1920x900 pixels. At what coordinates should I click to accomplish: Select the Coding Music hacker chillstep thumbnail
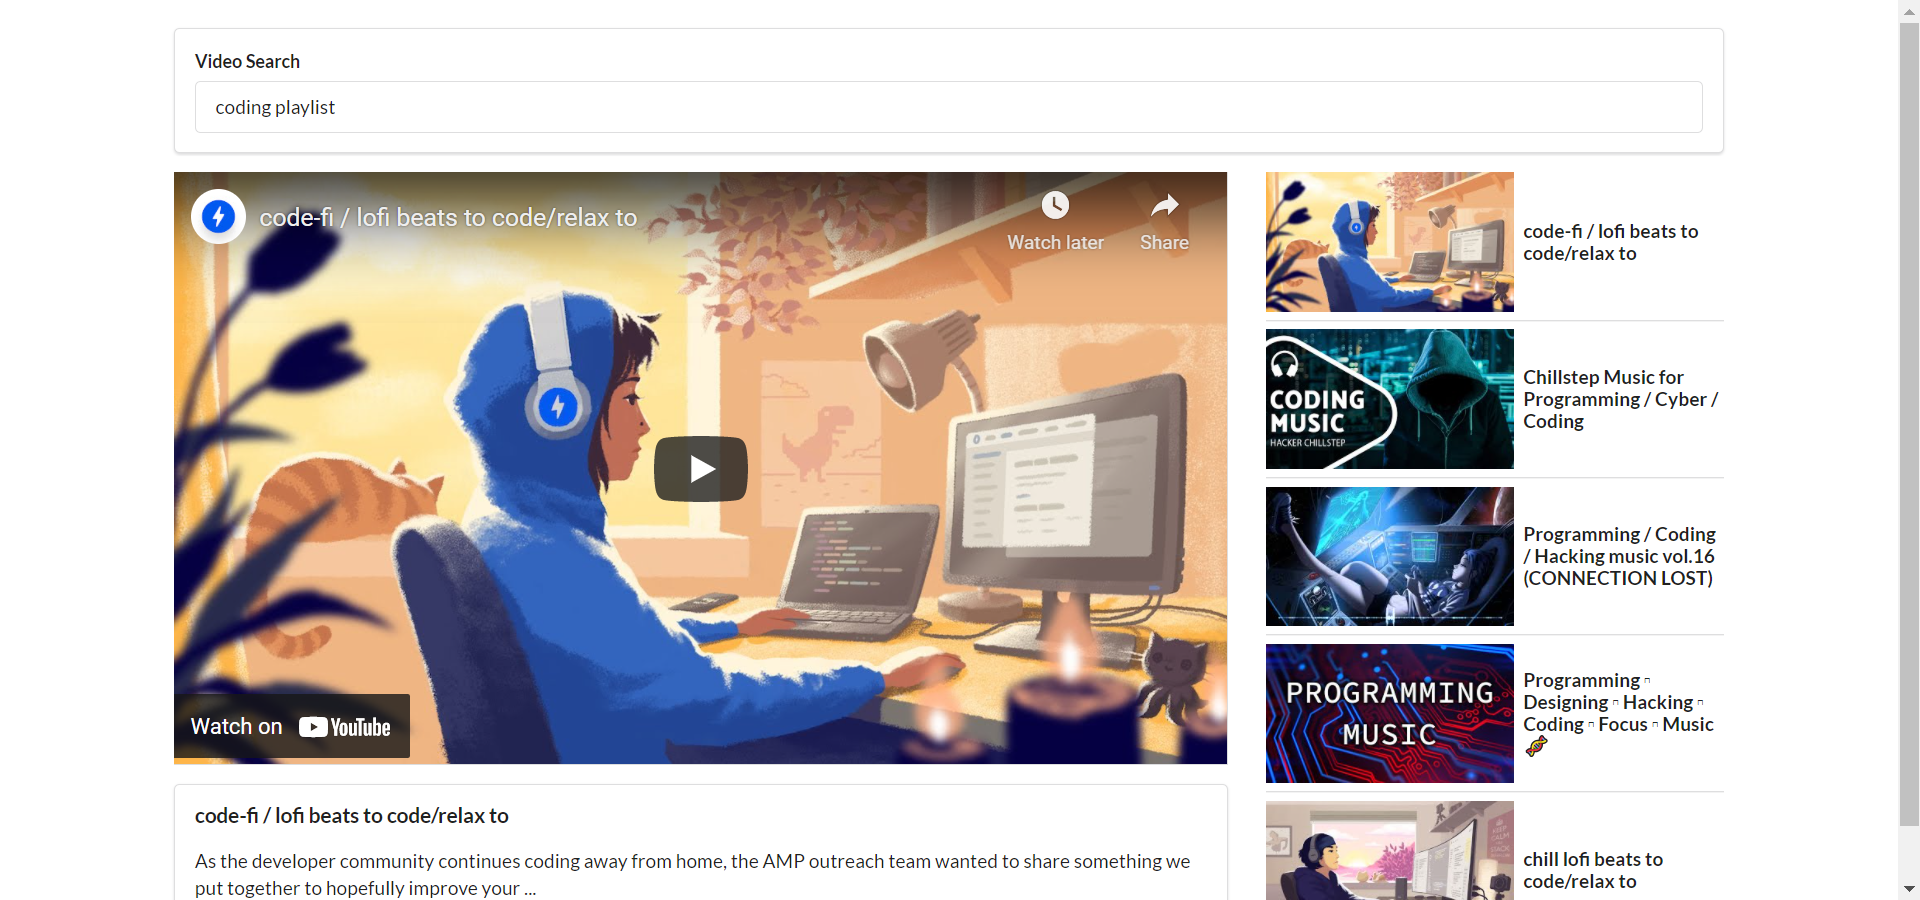tap(1389, 399)
